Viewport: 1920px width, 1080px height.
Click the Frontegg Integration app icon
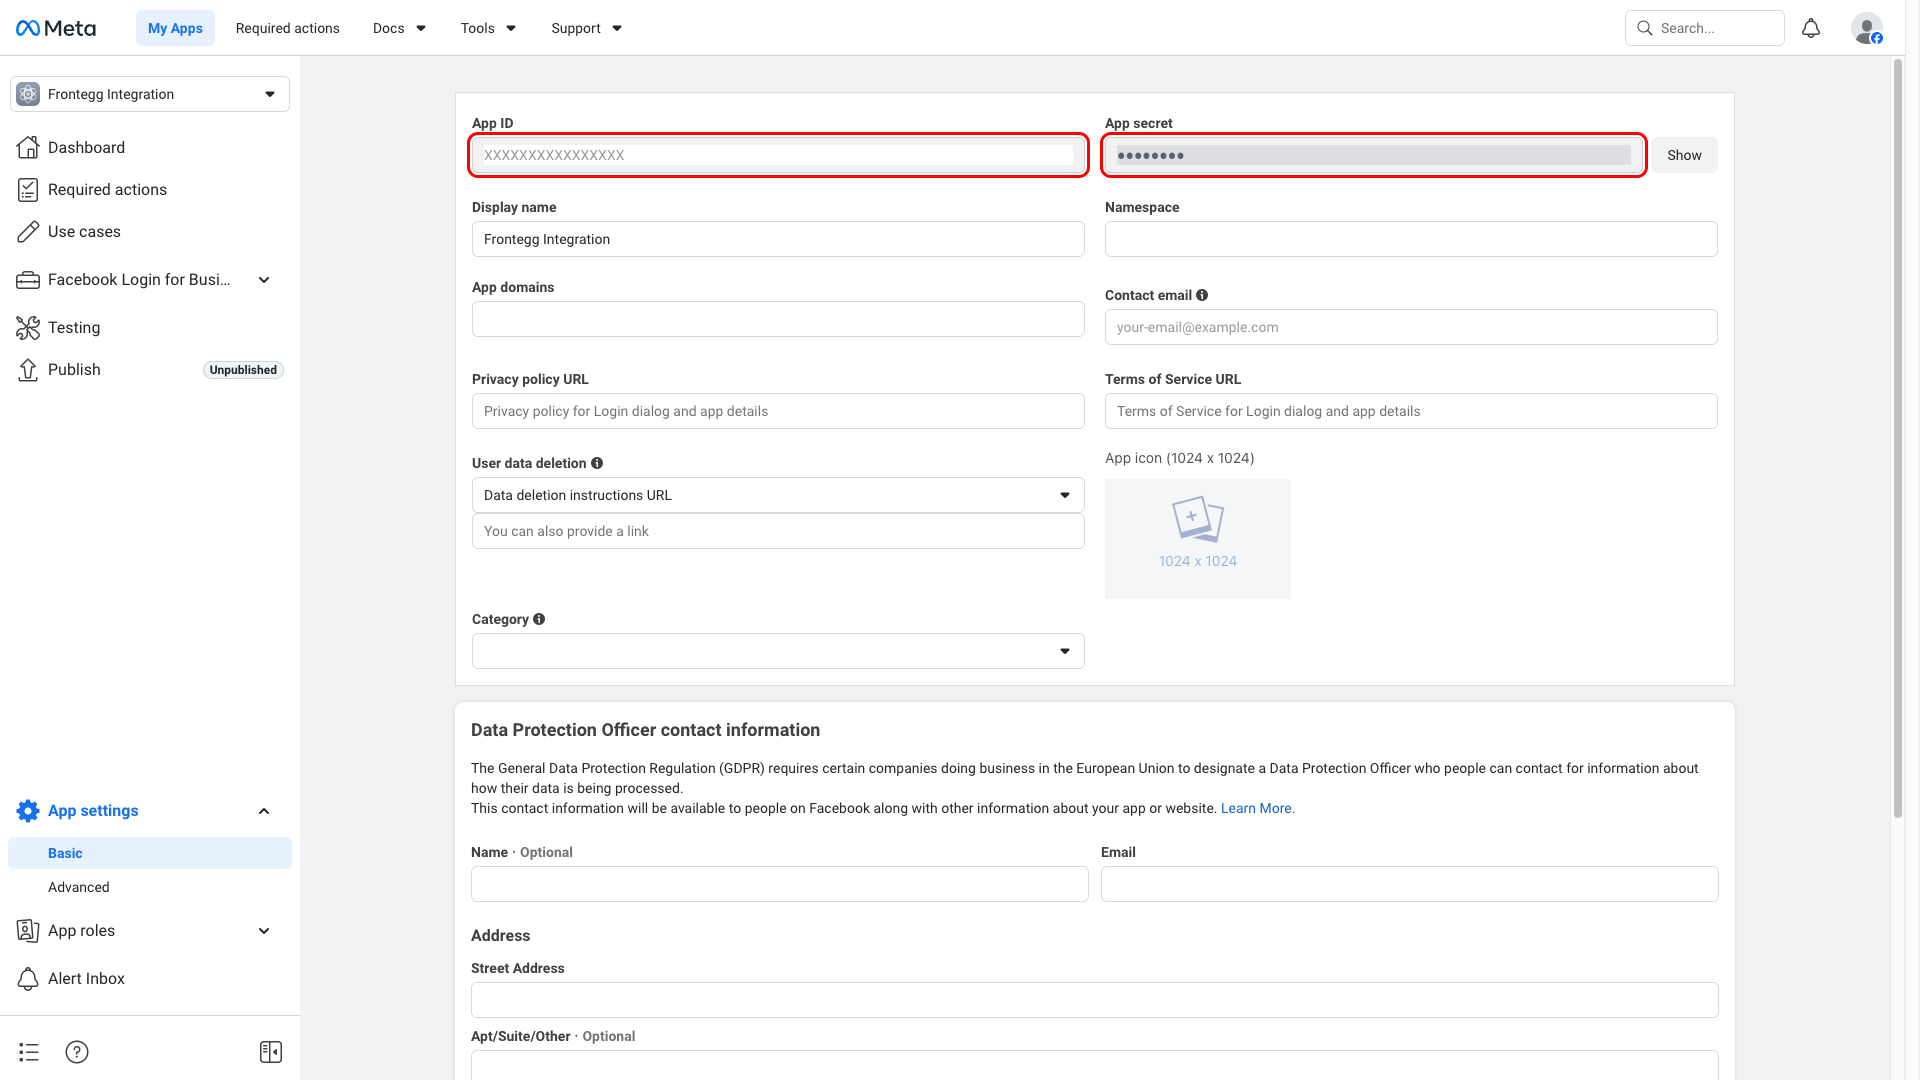[x=28, y=94]
